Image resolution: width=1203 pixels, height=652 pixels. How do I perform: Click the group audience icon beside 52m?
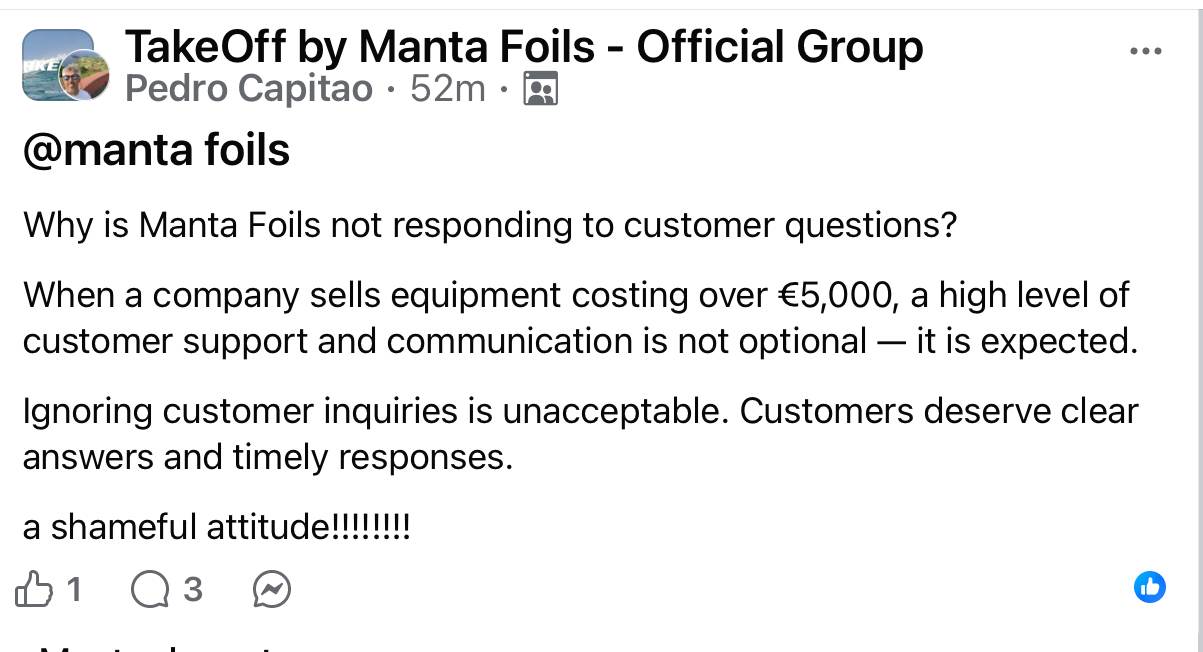pos(540,90)
